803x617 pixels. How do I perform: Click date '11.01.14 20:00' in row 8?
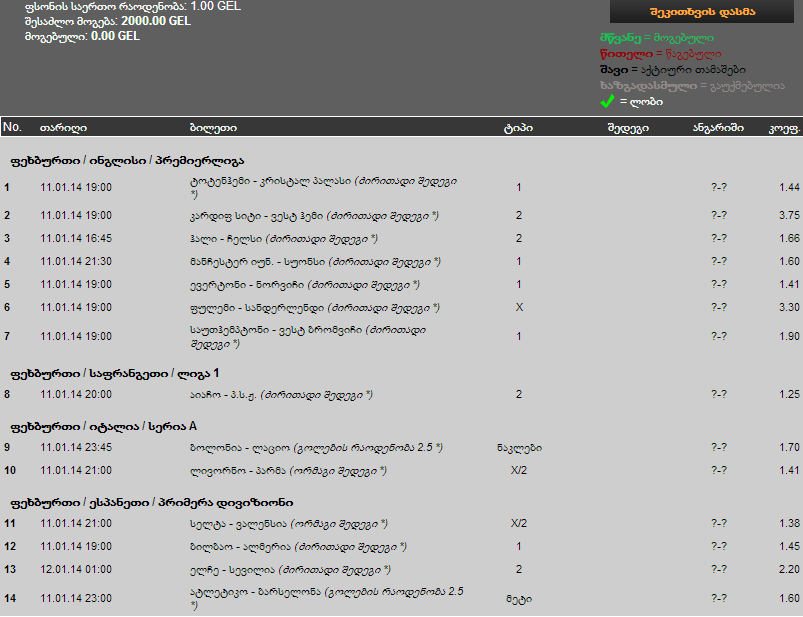tap(76, 394)
